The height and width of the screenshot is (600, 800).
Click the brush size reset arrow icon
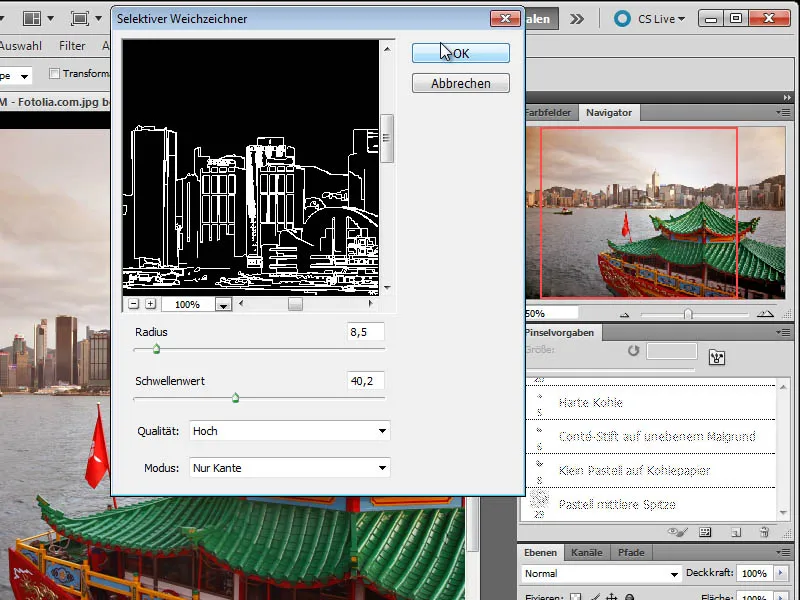(x=633, y=351)
